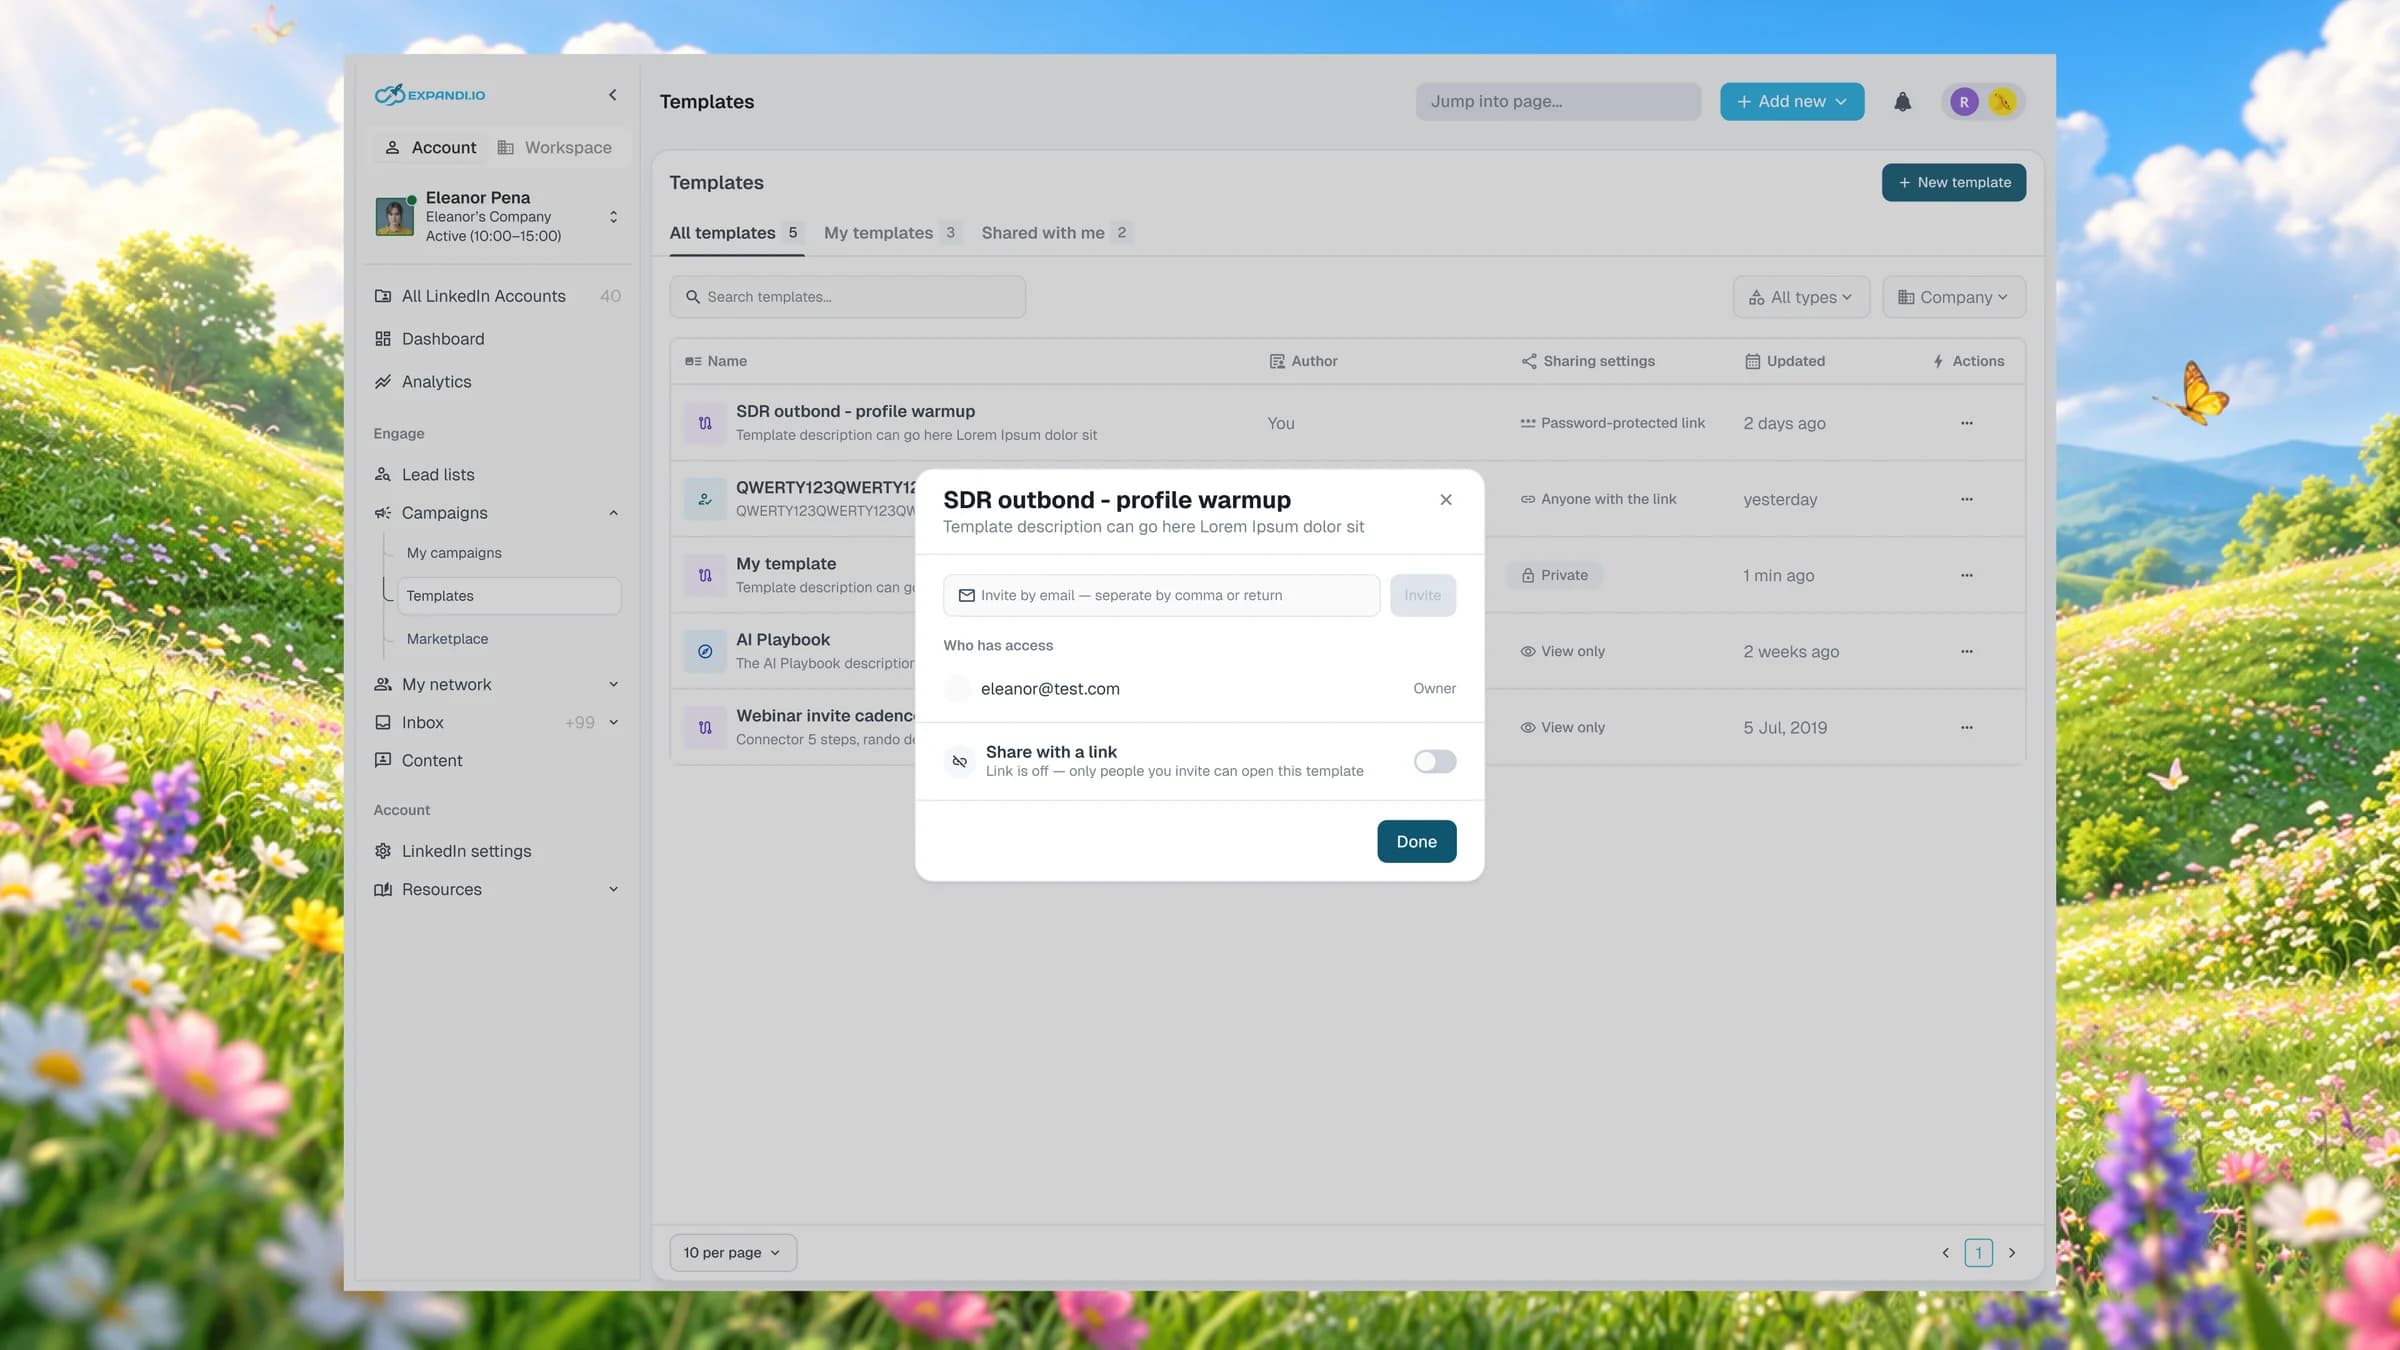
Task: Expand My network section
Action: tap(613, 684)
